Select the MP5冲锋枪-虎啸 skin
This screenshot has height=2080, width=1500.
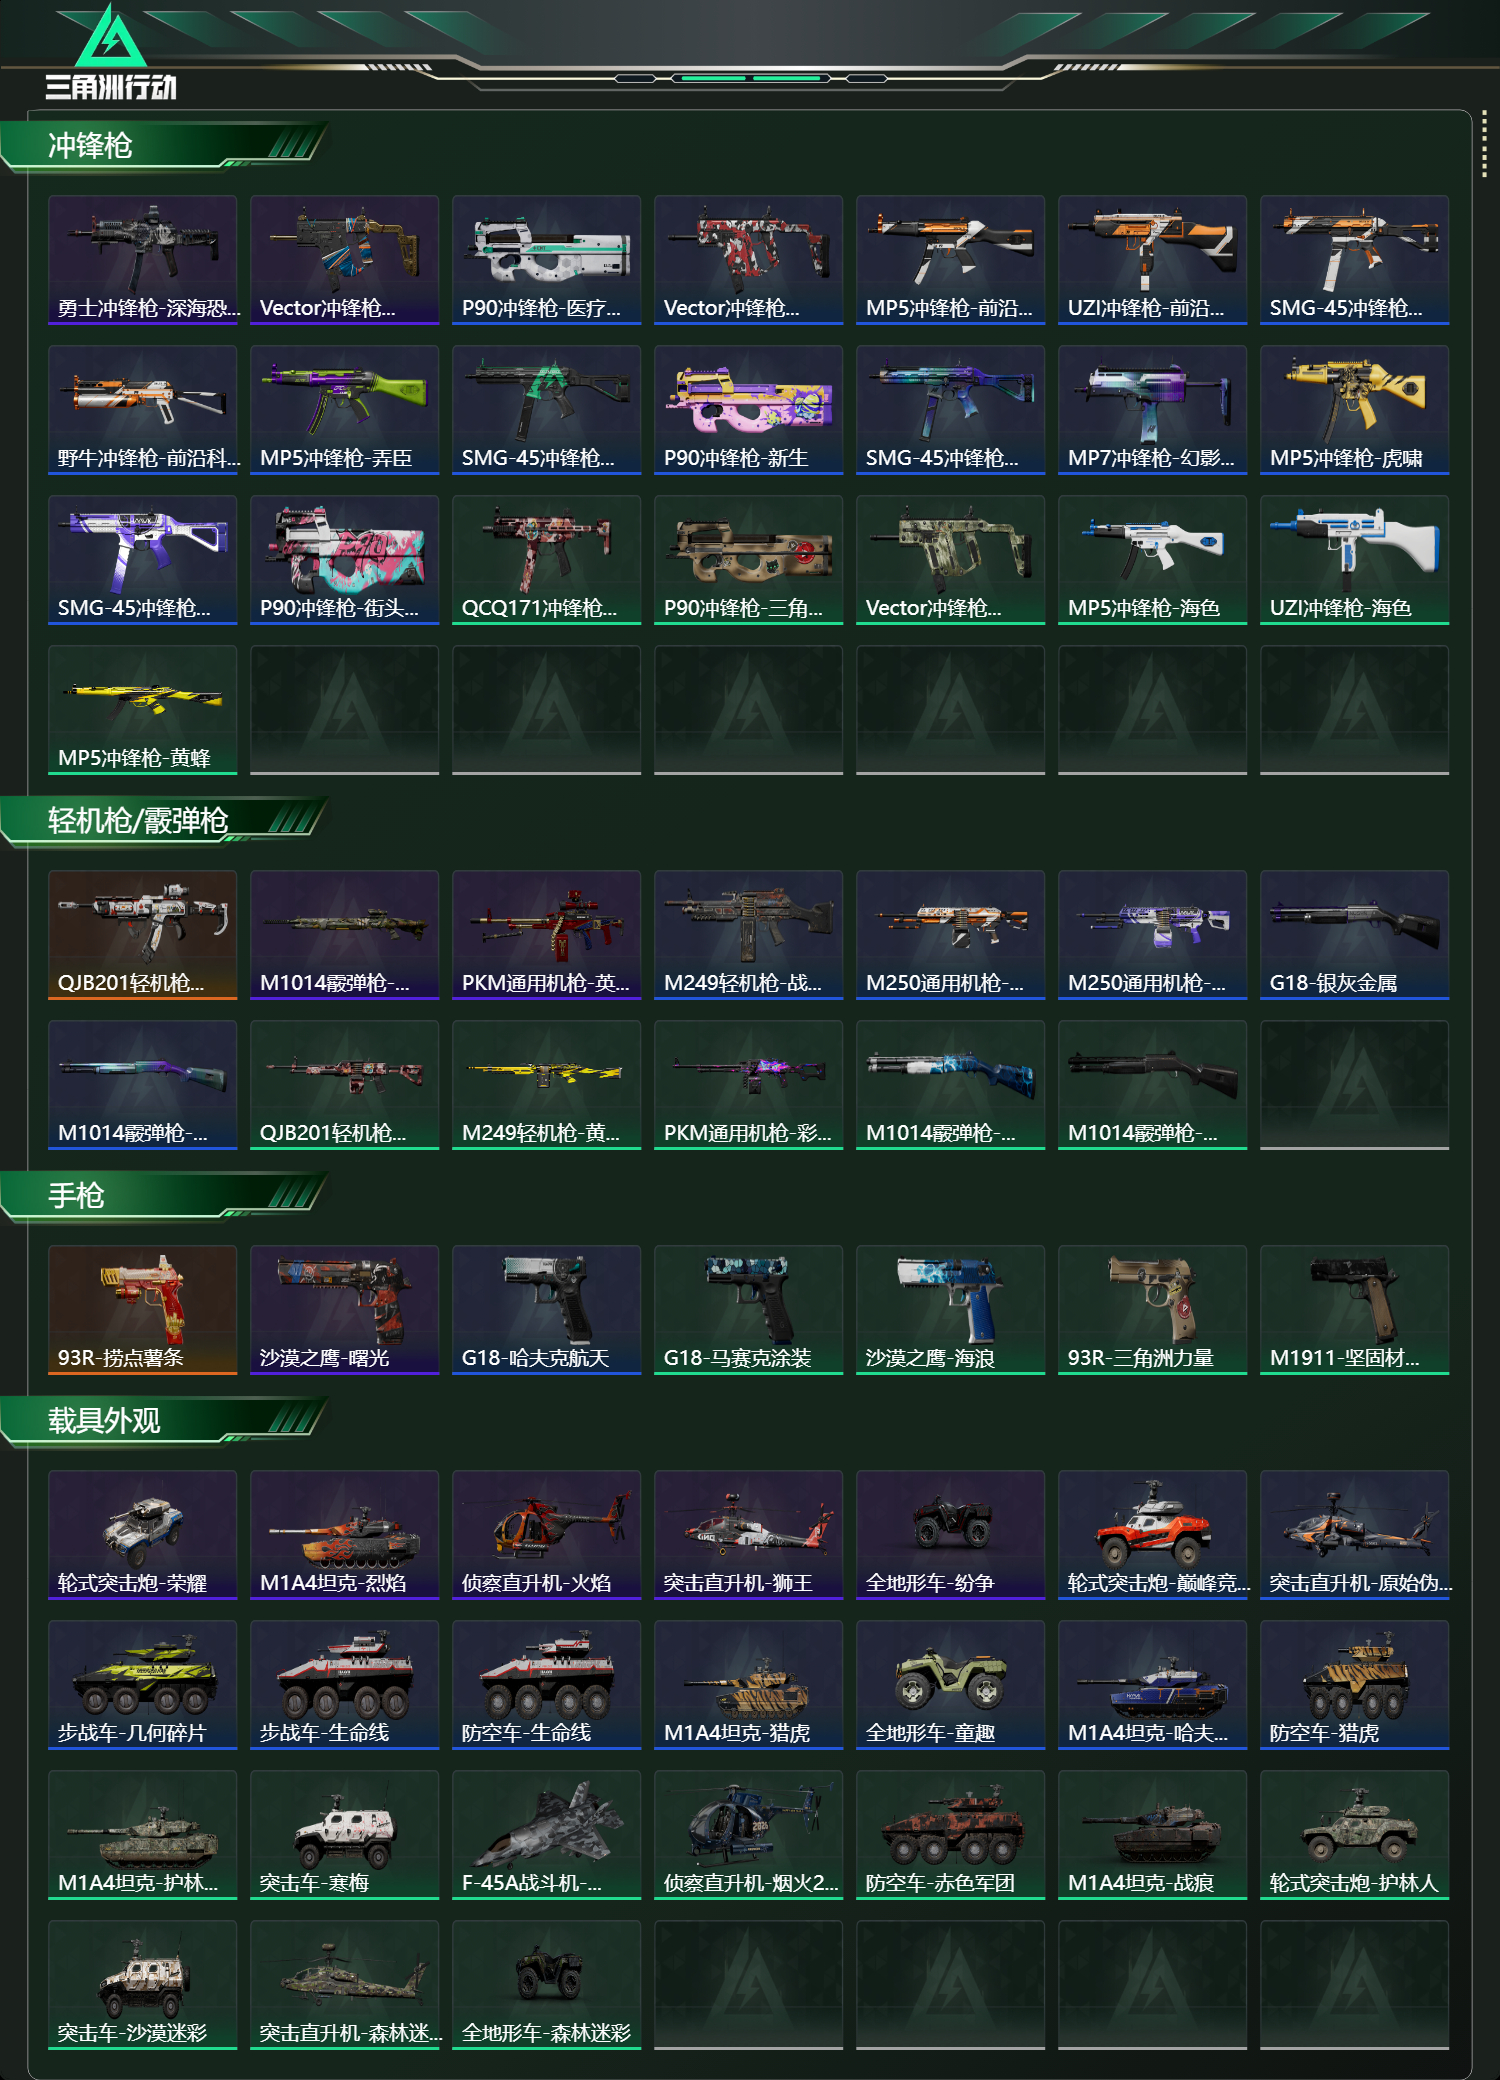coord(1354,410)
